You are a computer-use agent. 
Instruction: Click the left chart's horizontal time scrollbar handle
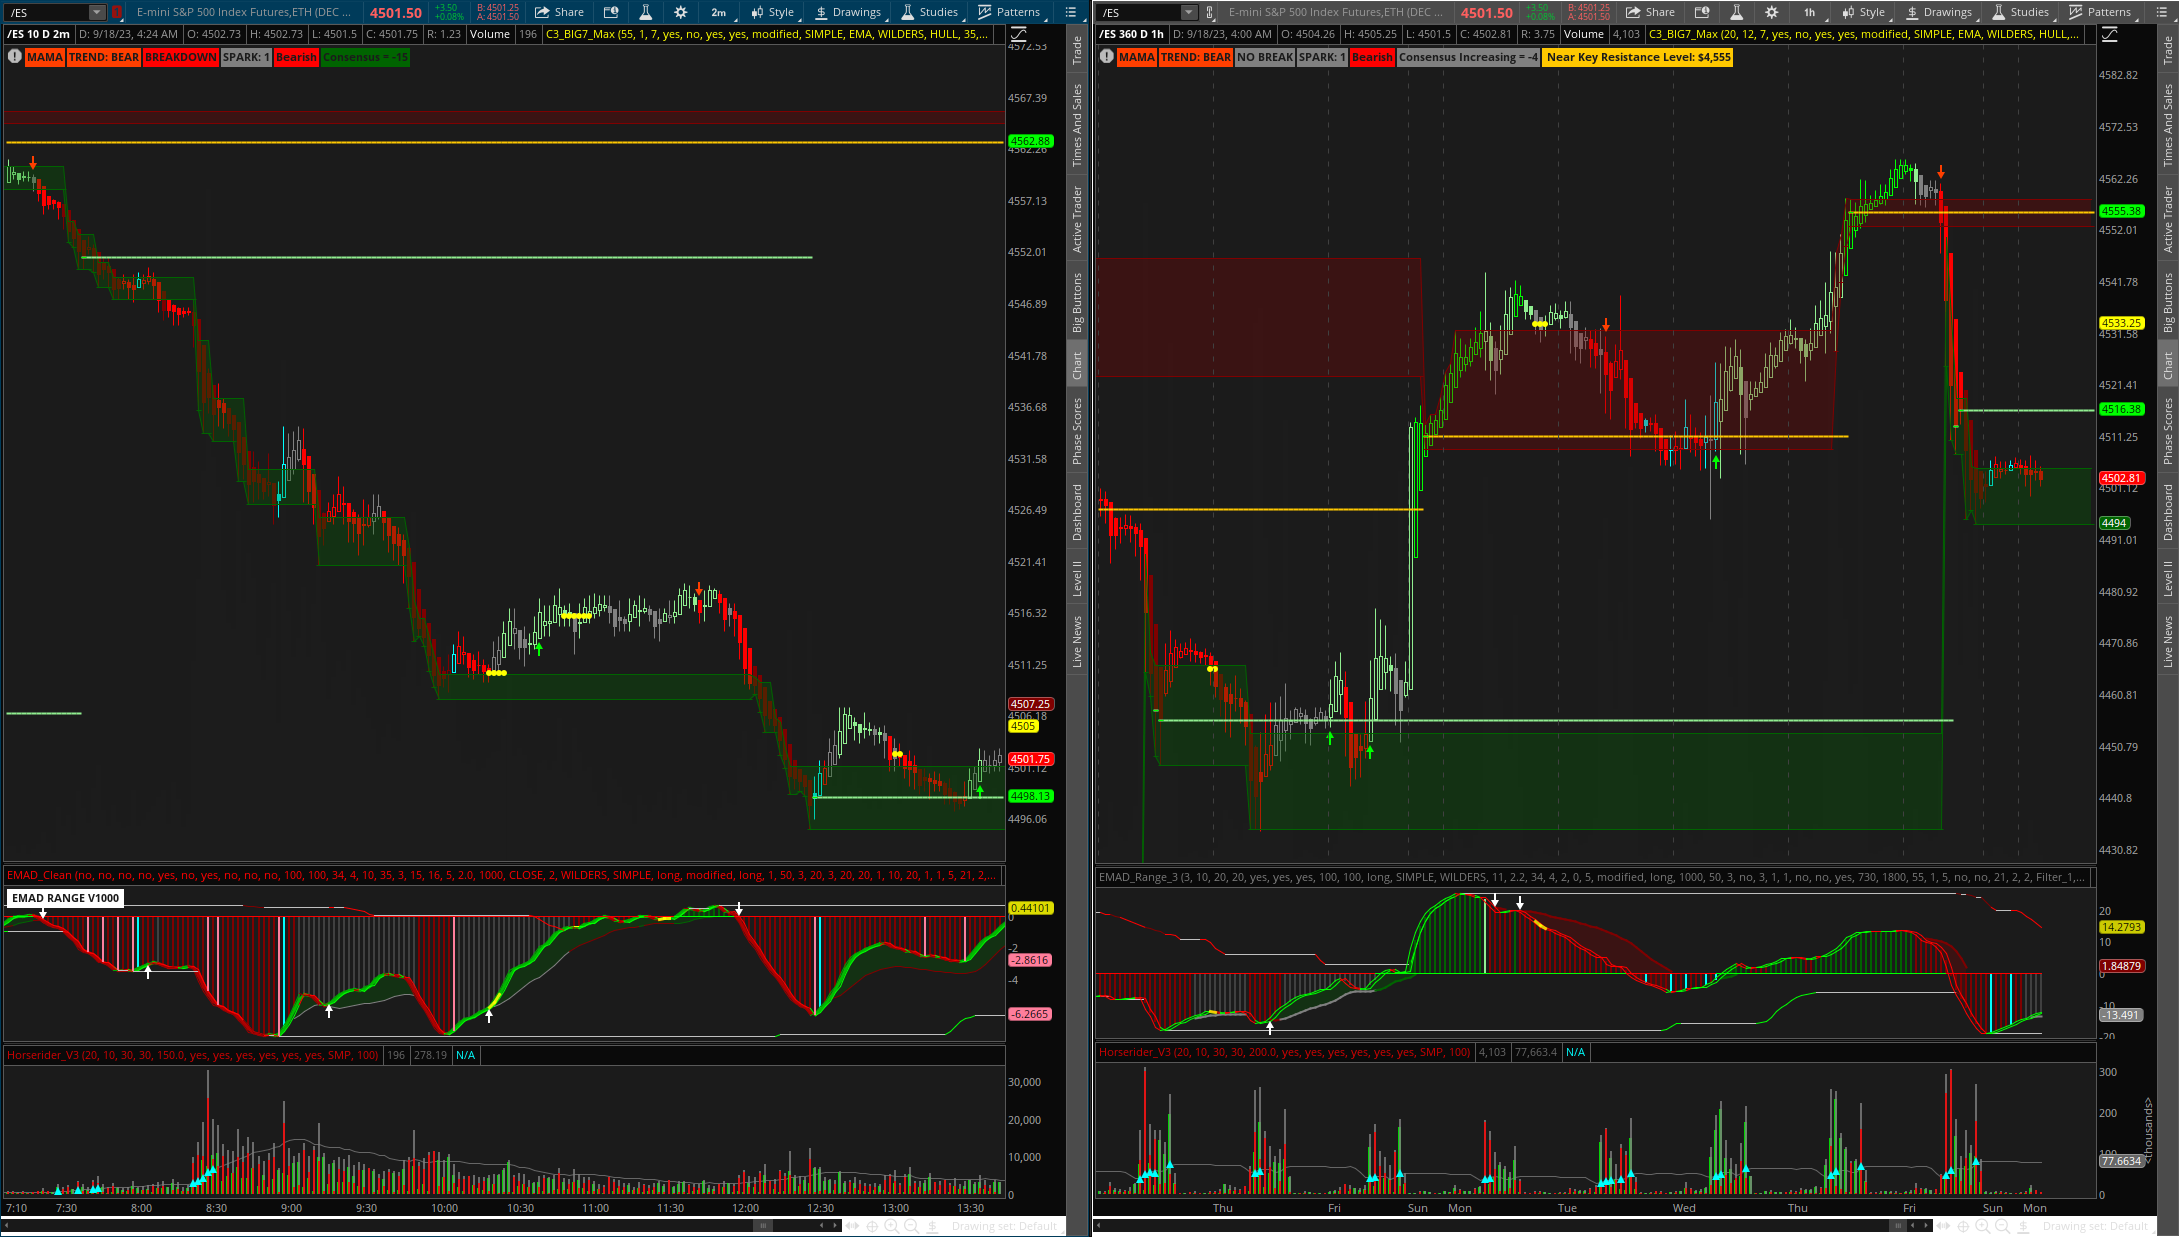[762, 1225]
